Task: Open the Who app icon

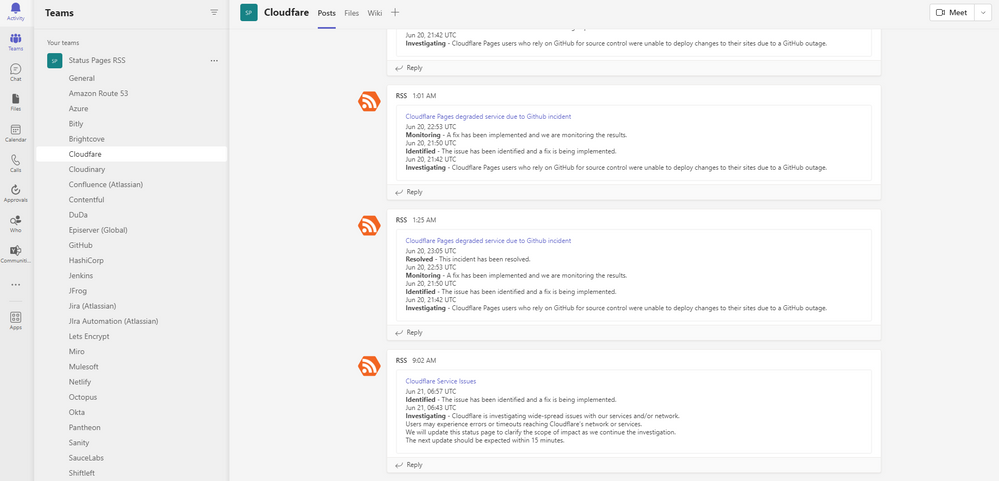Action: [16, 220]
